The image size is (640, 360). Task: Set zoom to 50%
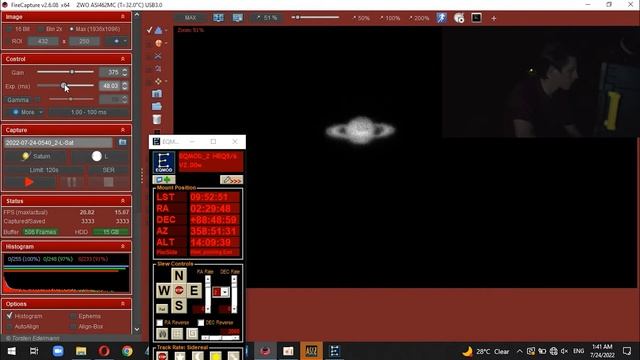pyautogui.click(x=361, y=18)
